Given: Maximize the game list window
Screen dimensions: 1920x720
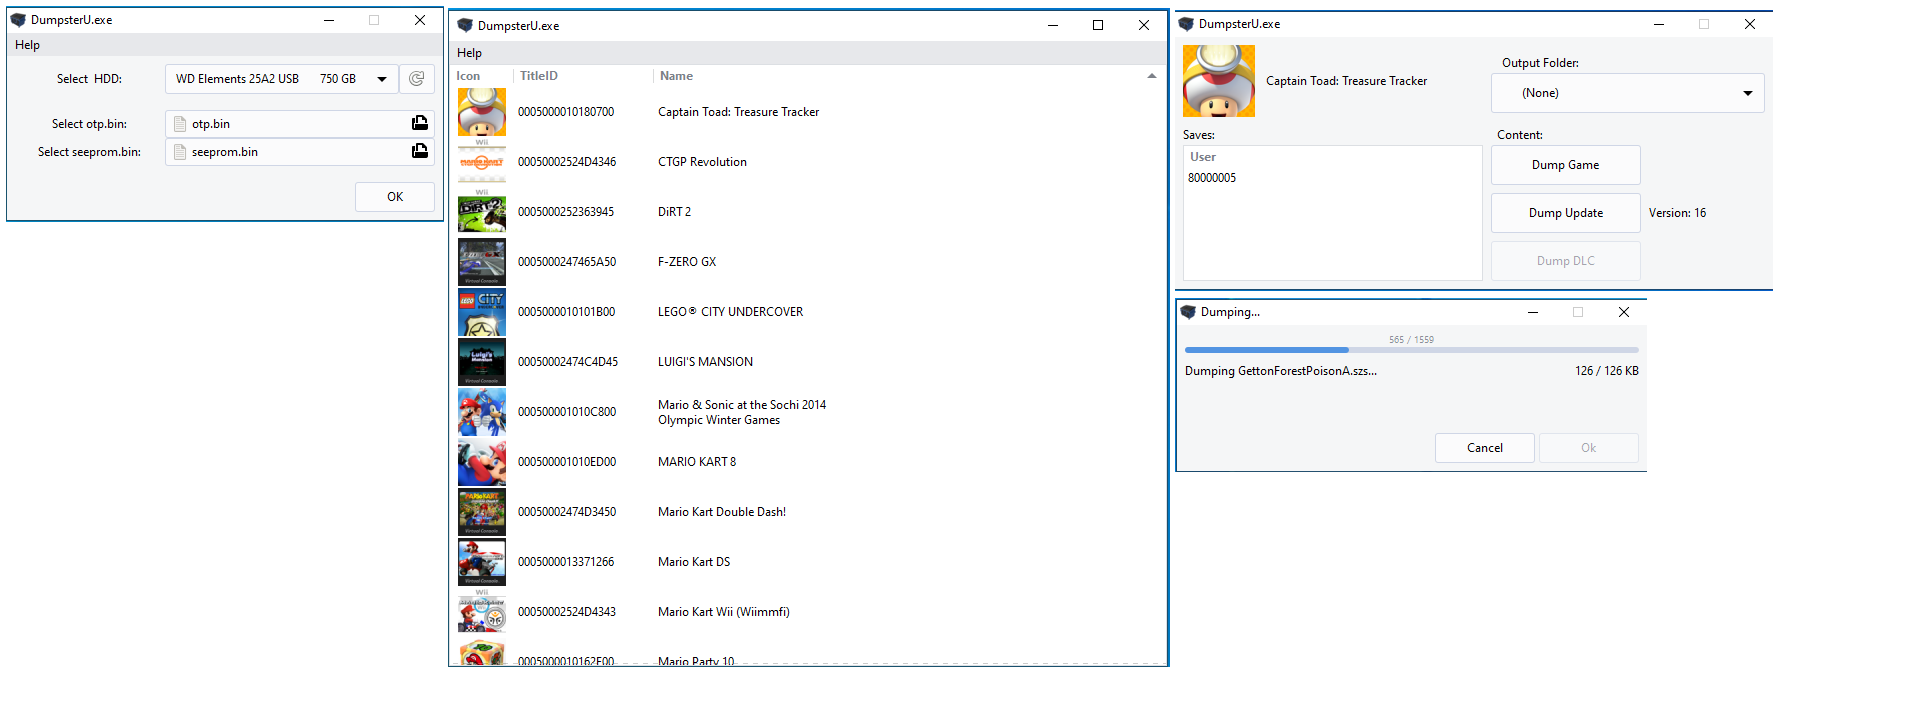Looking at the screenshot, I should (1098, 26).
